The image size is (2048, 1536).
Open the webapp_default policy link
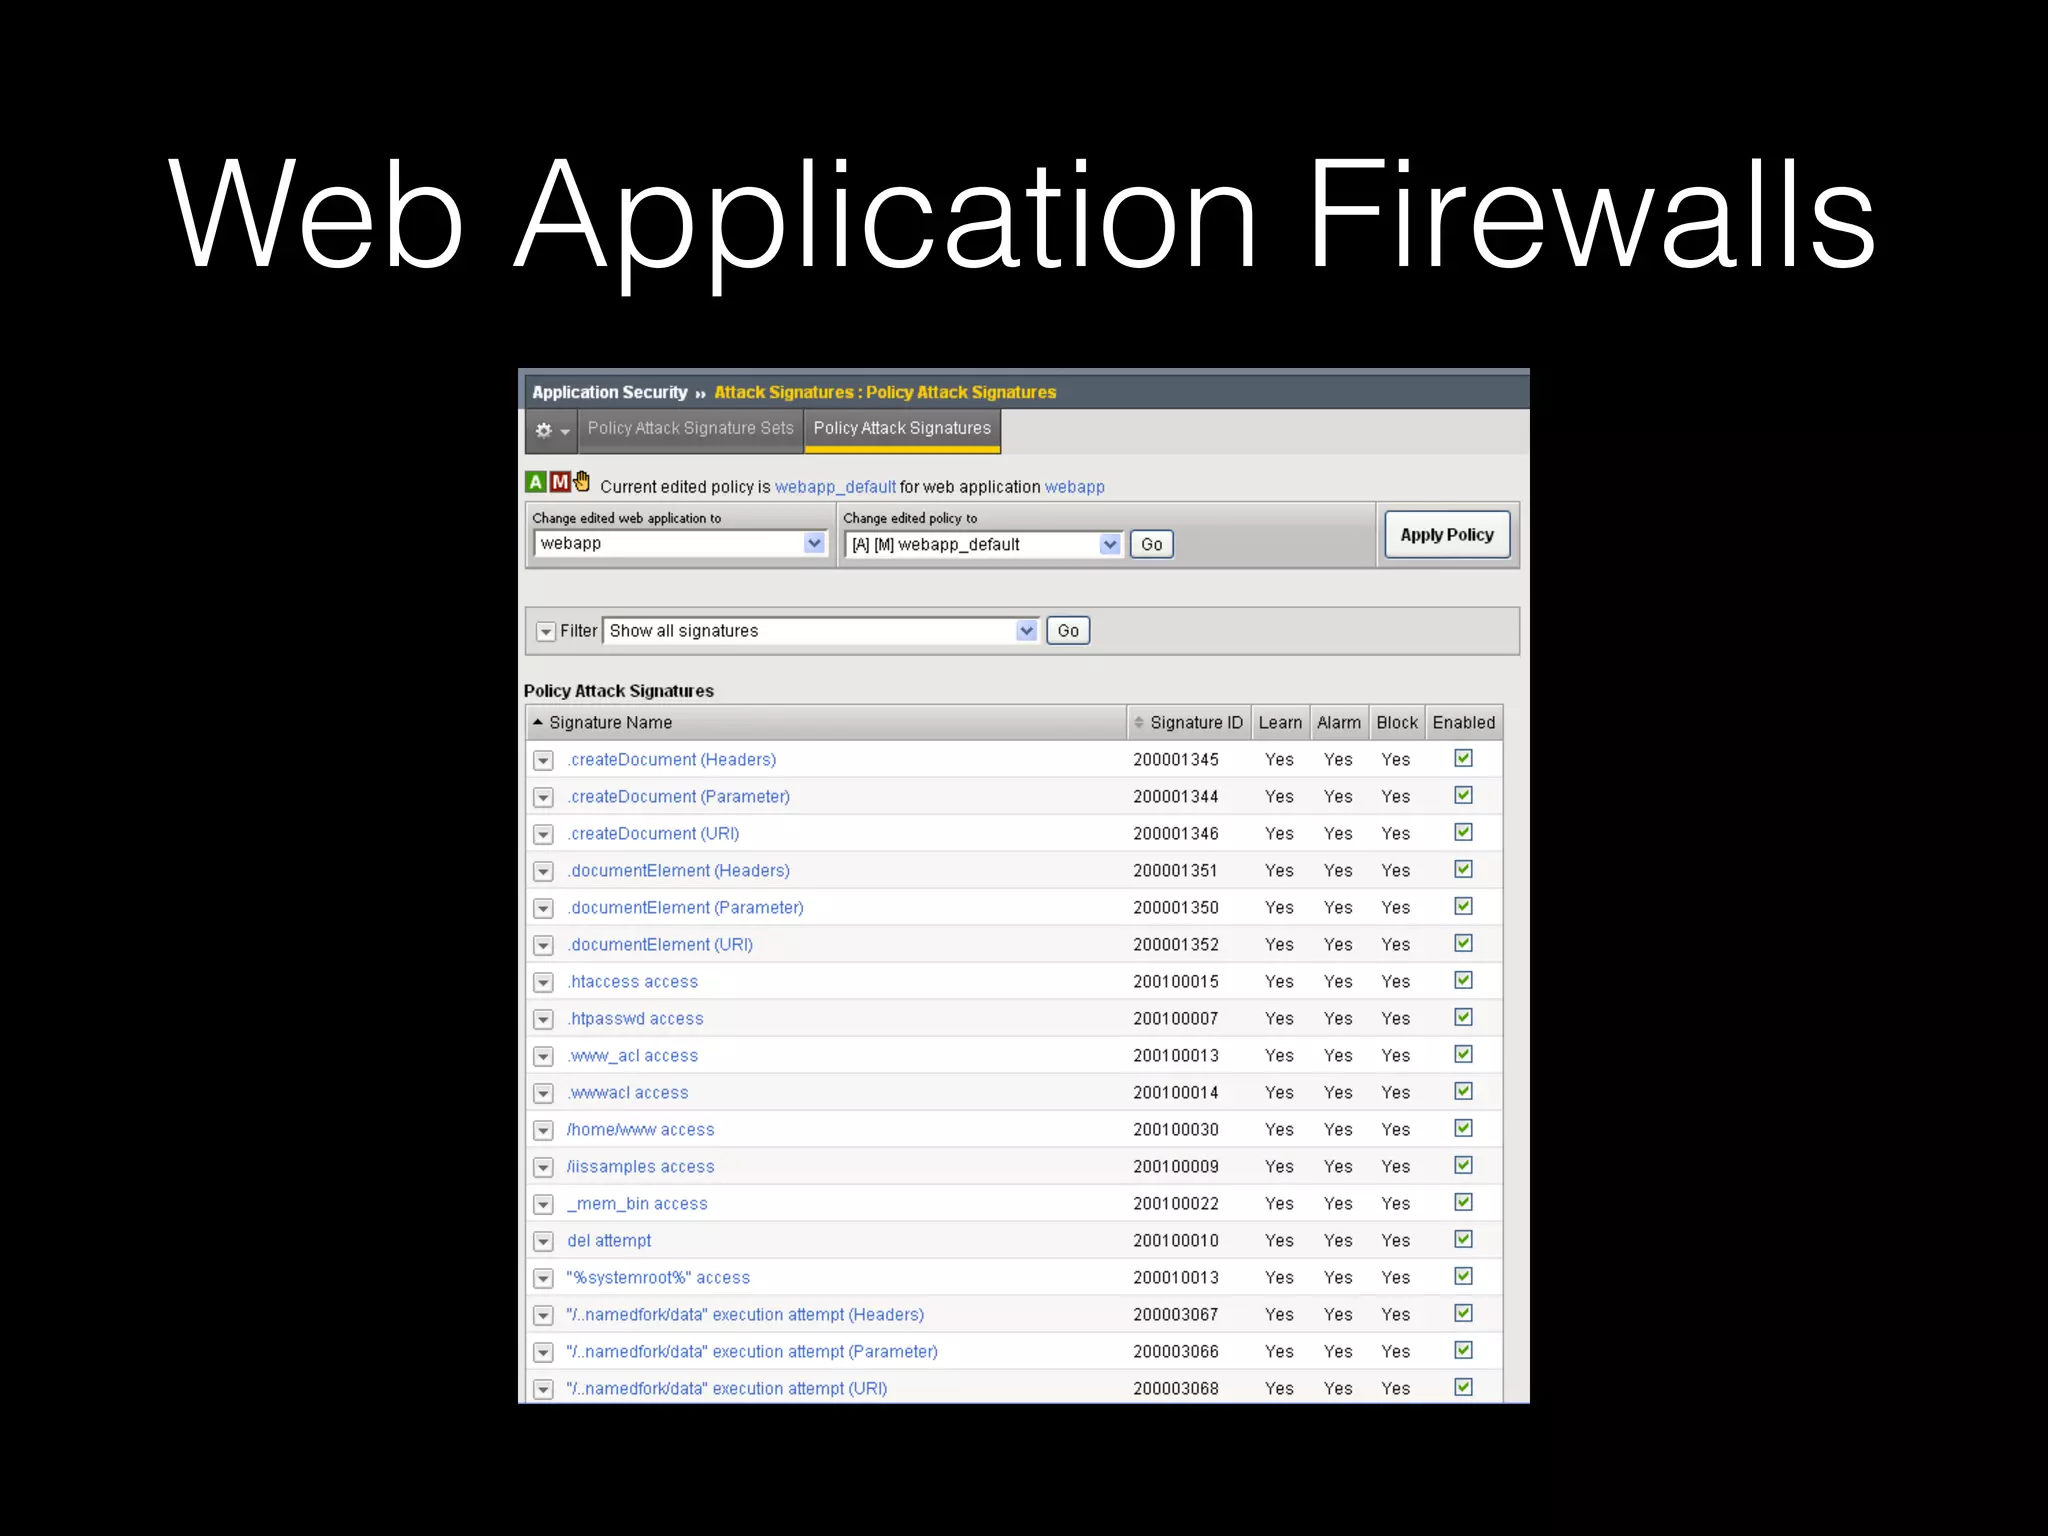pyautogui.click(x=835, y=487)
